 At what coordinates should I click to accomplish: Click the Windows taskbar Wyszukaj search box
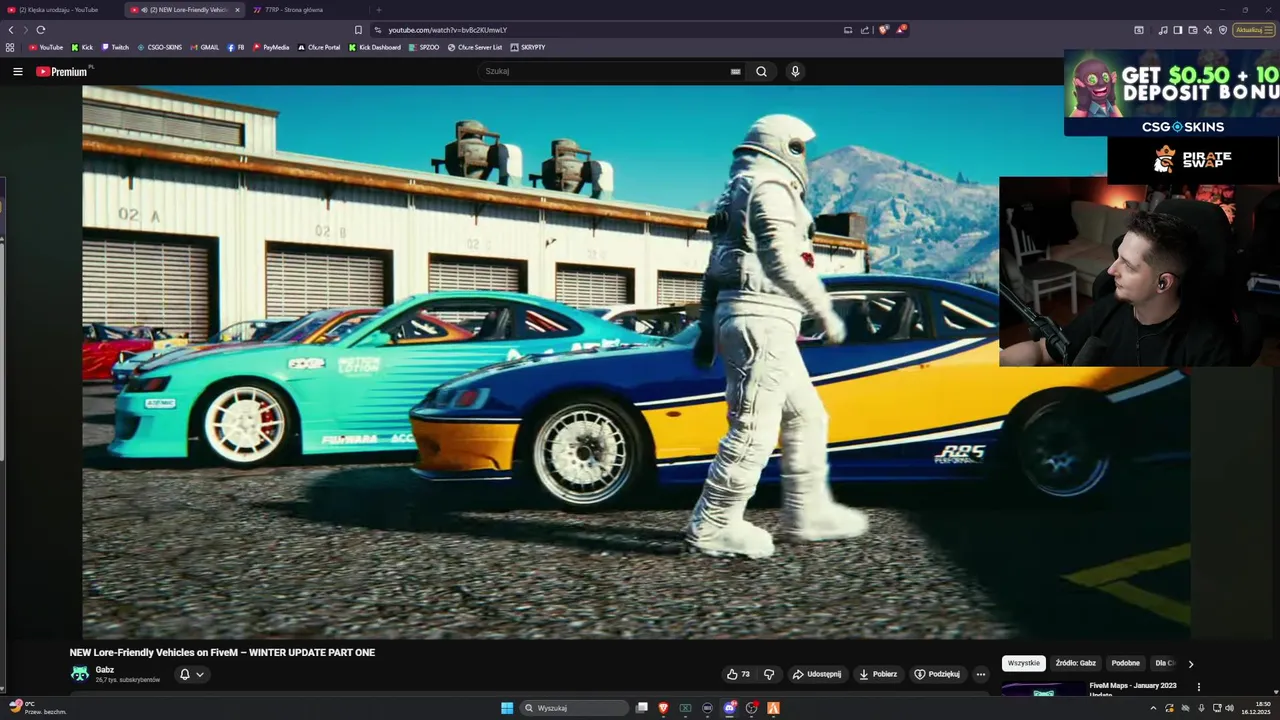pos(575,708)
